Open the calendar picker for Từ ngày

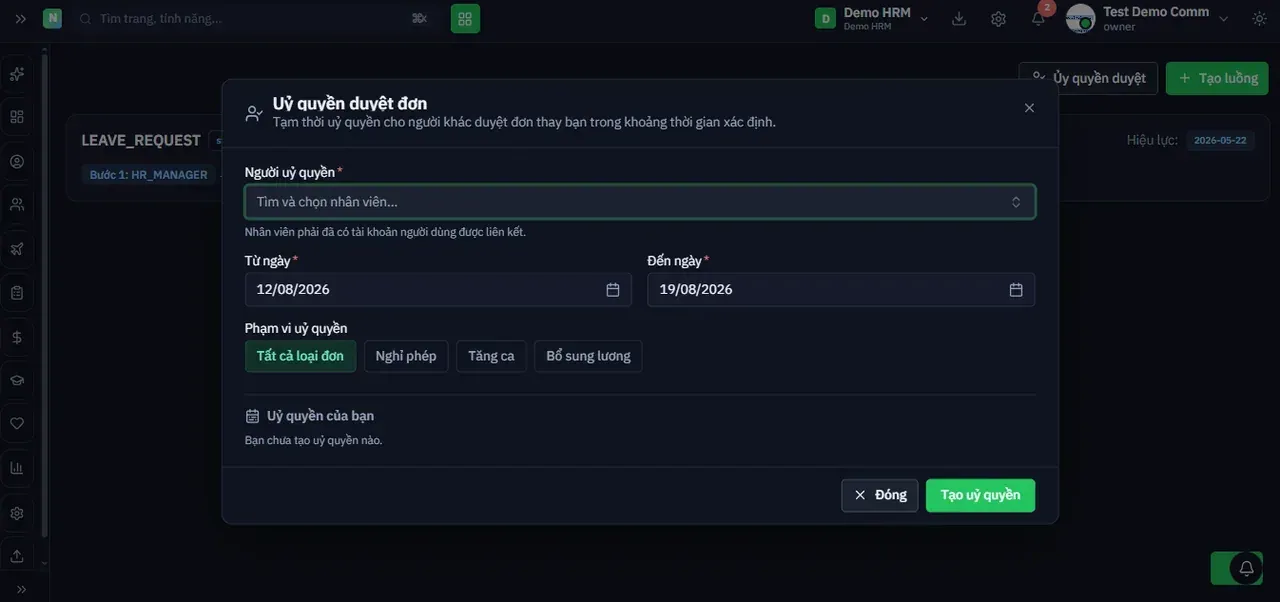(x=613, y=290)
